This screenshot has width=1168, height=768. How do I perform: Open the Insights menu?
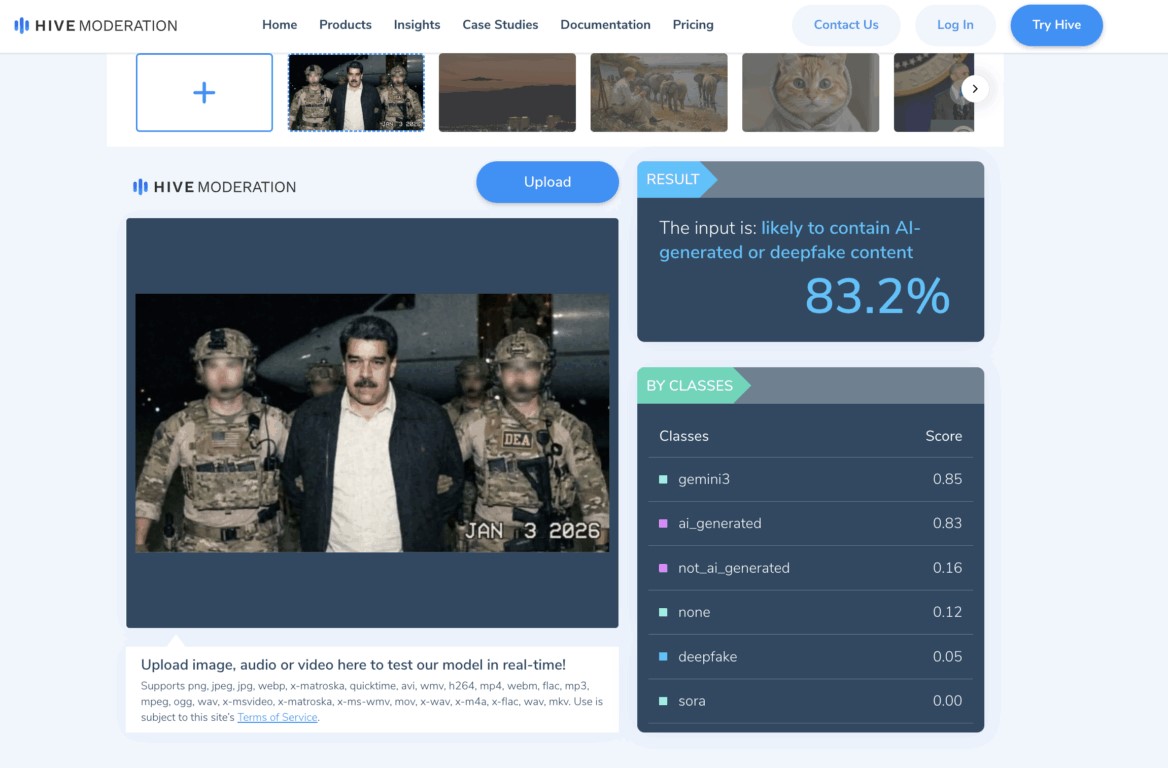pyautogui.click(x=417, y=25)
